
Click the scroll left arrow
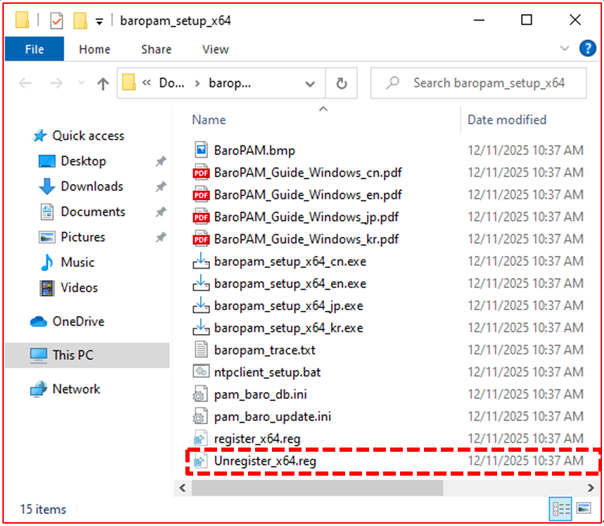click(x=183, y=488)
